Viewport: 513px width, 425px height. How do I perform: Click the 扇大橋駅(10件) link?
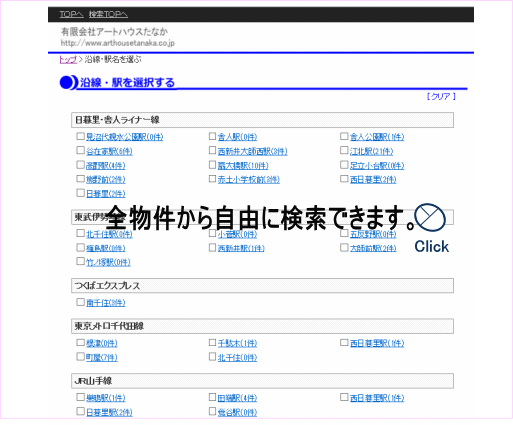(x=243, y=166)
